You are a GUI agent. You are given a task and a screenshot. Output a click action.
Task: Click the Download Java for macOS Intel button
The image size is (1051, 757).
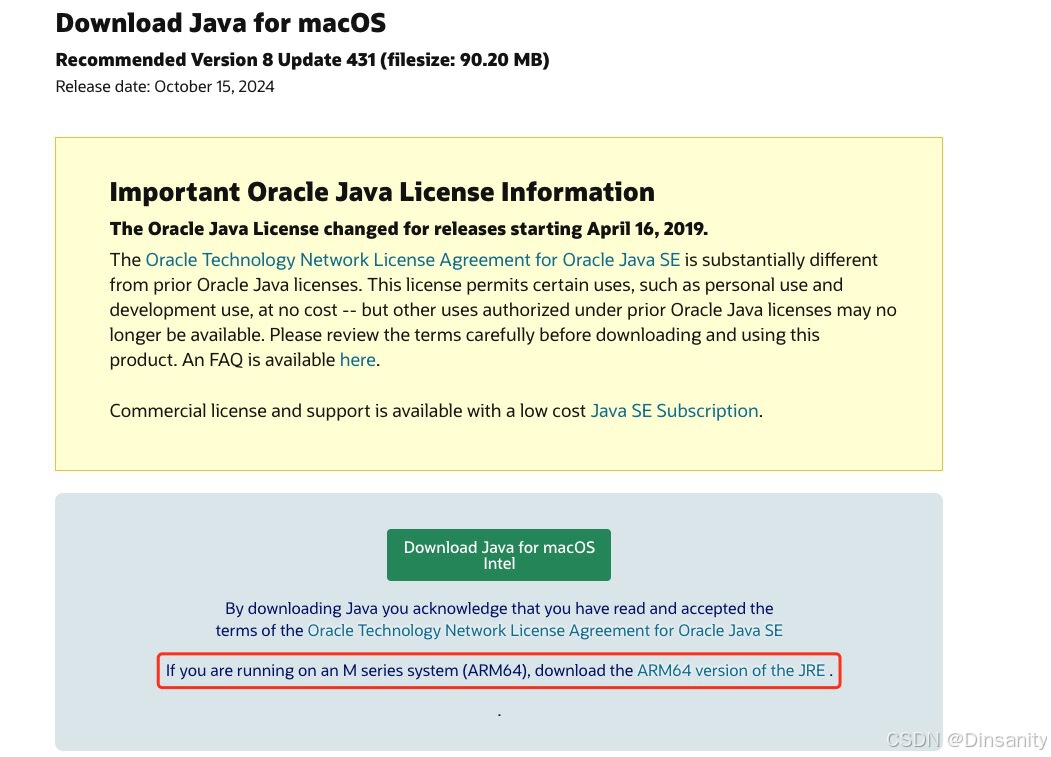tap(499, 555)
